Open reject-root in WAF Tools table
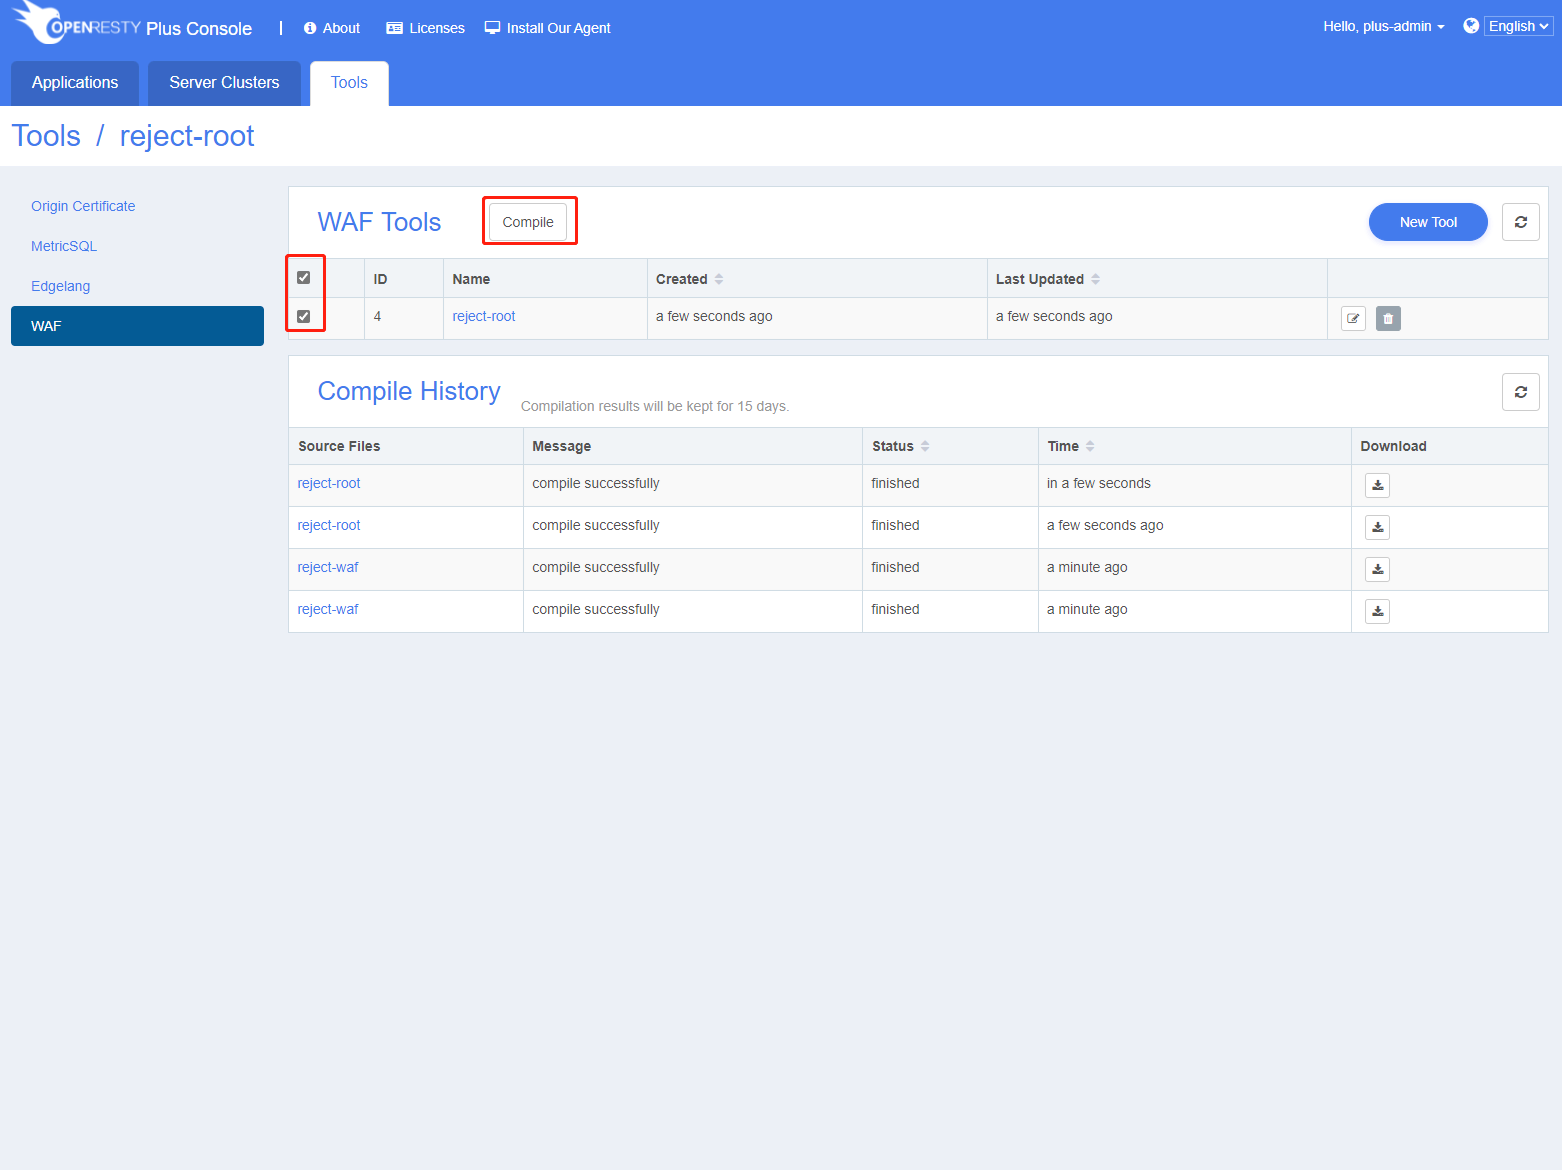Viewport: 1562px width, 1170px height. click(484, 316)
